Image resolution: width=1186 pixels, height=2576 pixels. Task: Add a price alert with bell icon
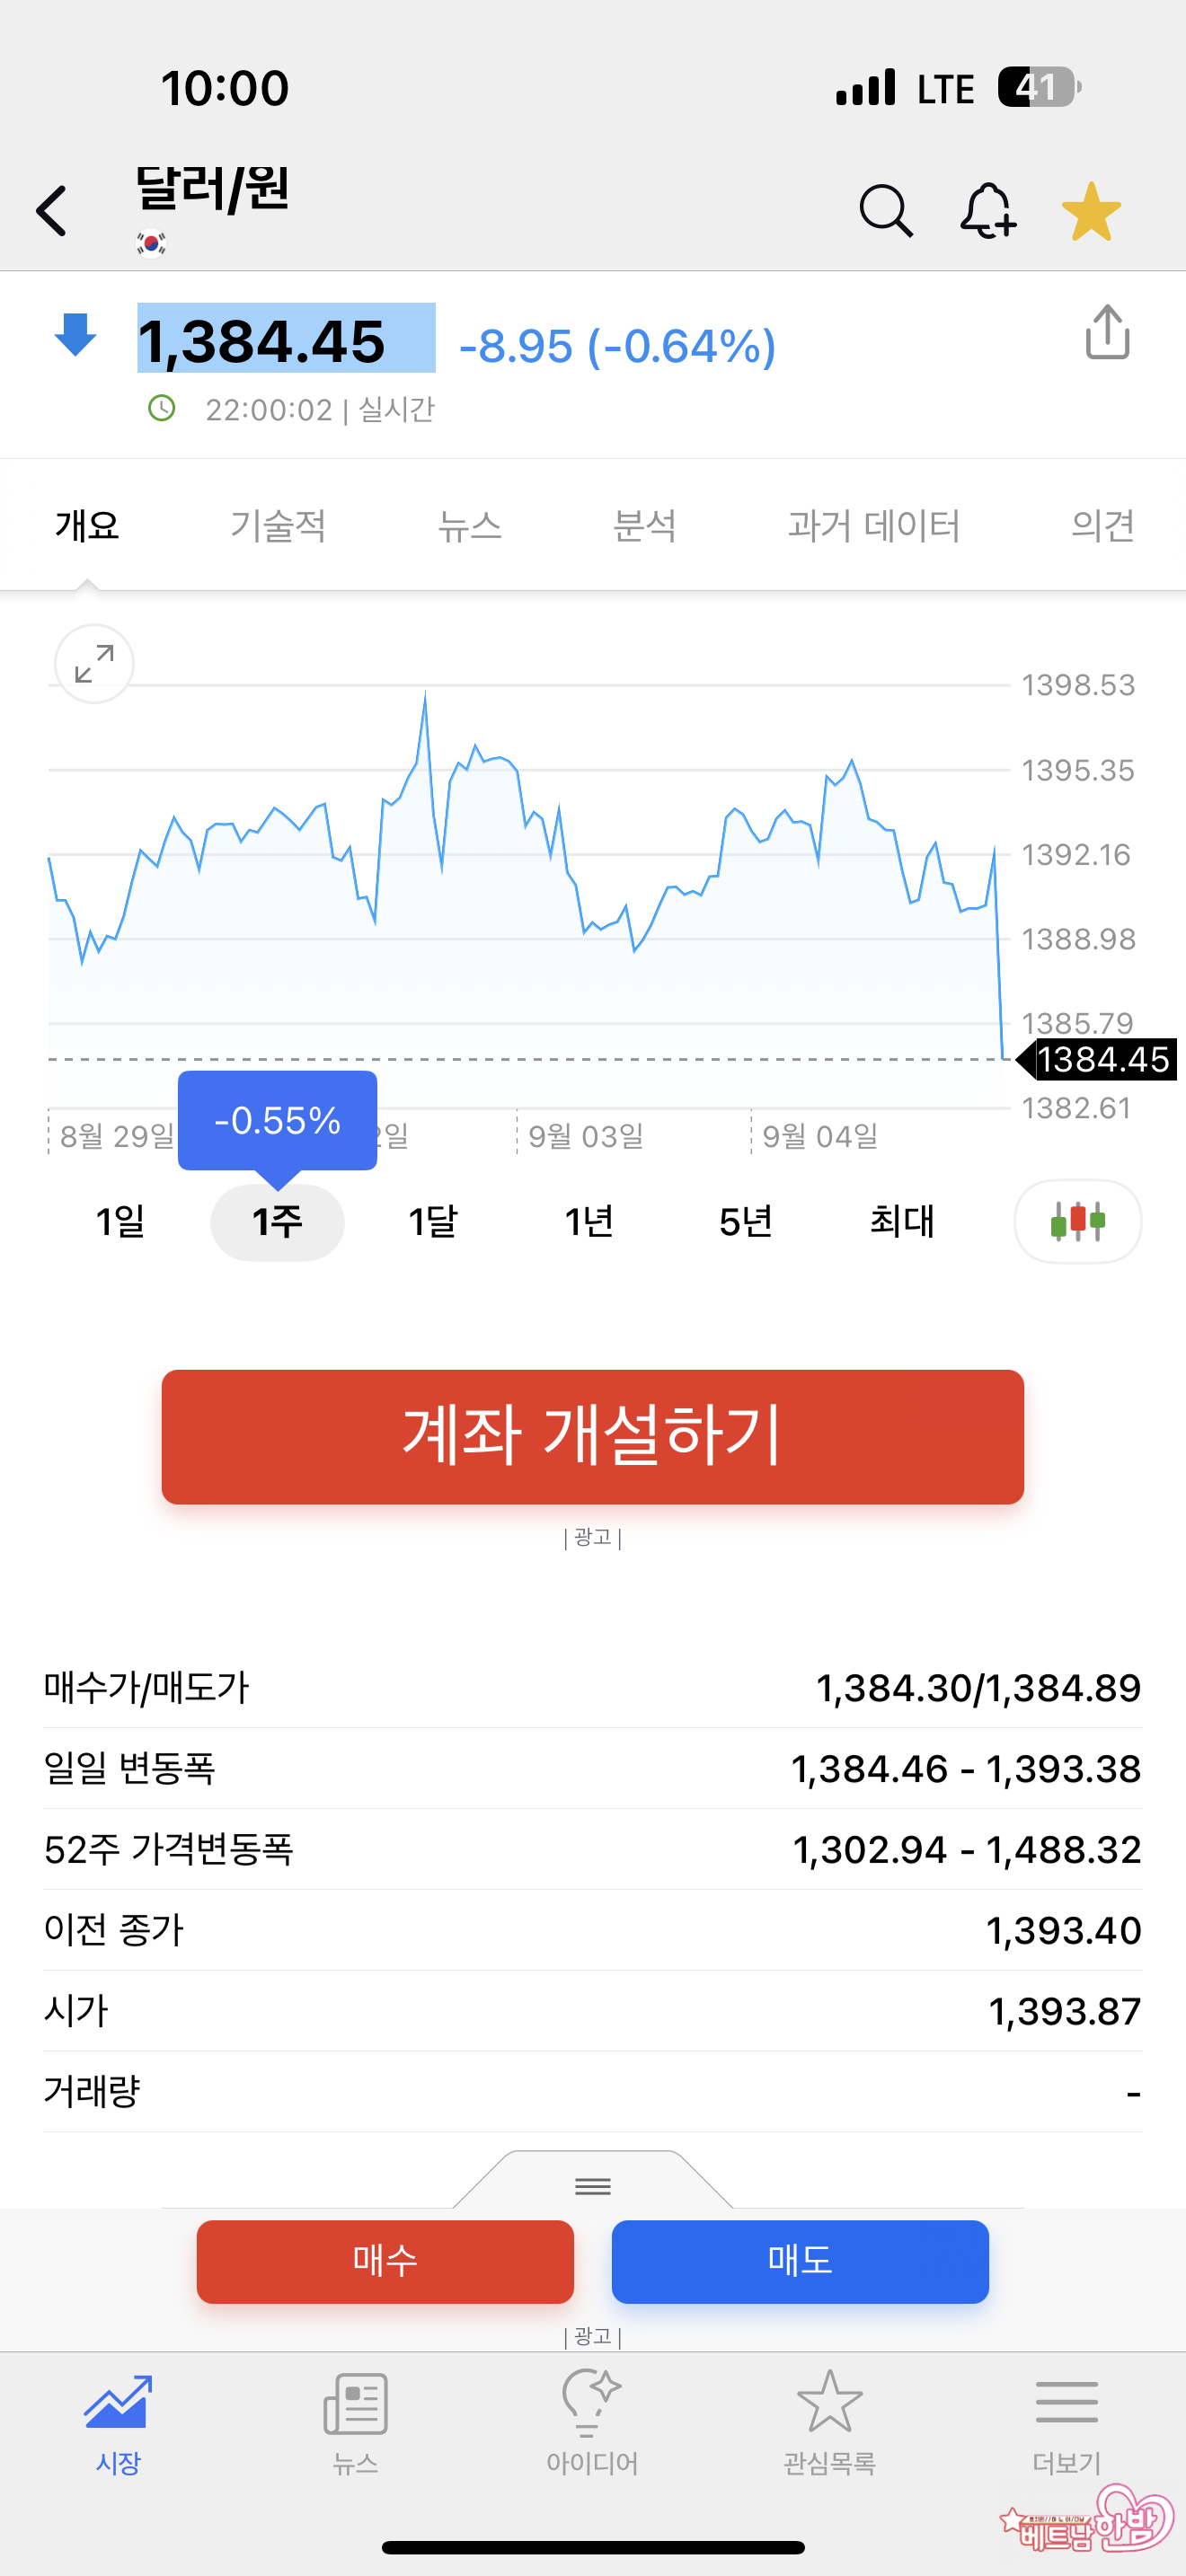pos(987,211)
